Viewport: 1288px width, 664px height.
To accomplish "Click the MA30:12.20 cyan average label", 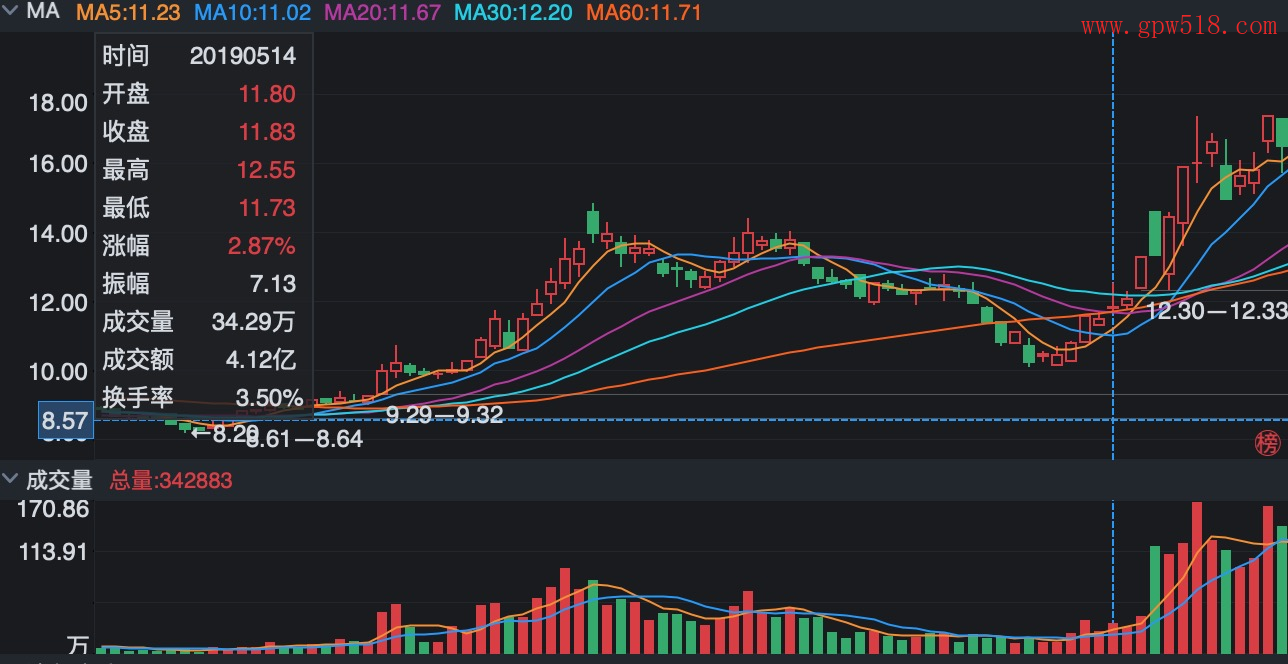I will 513,13.
